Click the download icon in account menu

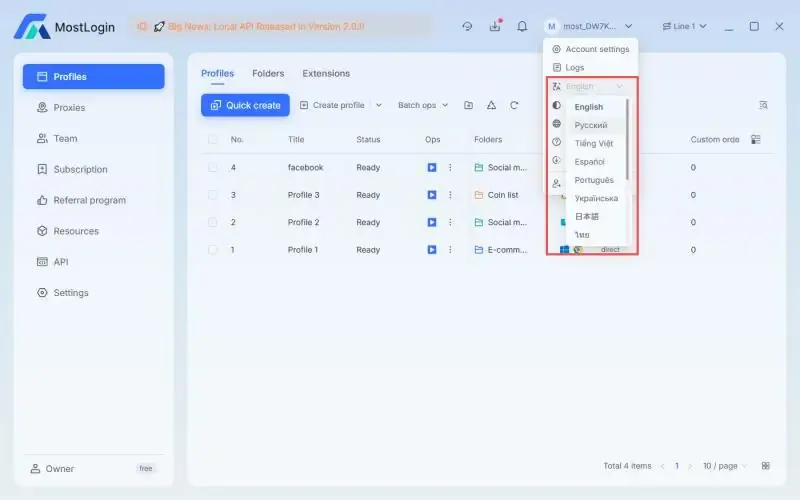557,160
